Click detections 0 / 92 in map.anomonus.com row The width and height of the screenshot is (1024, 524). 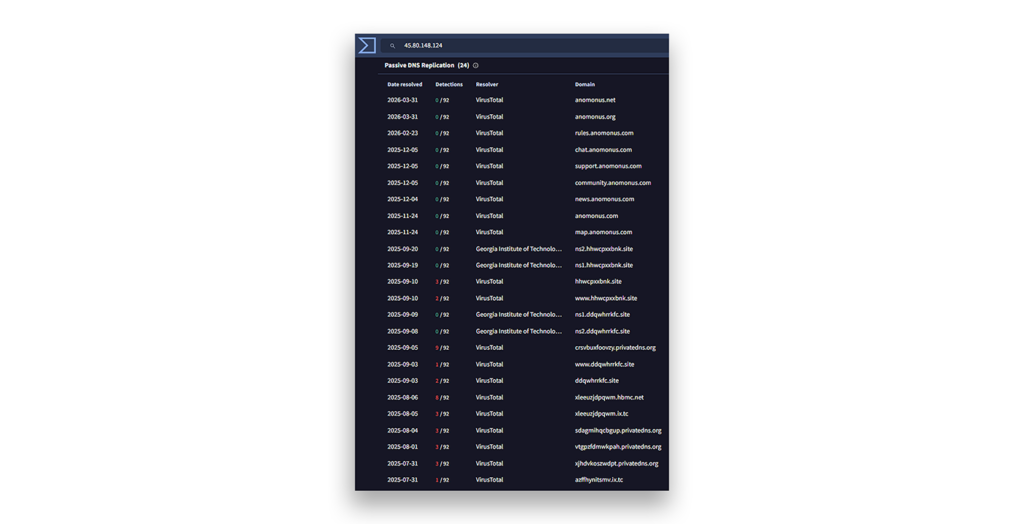[442, 232]
